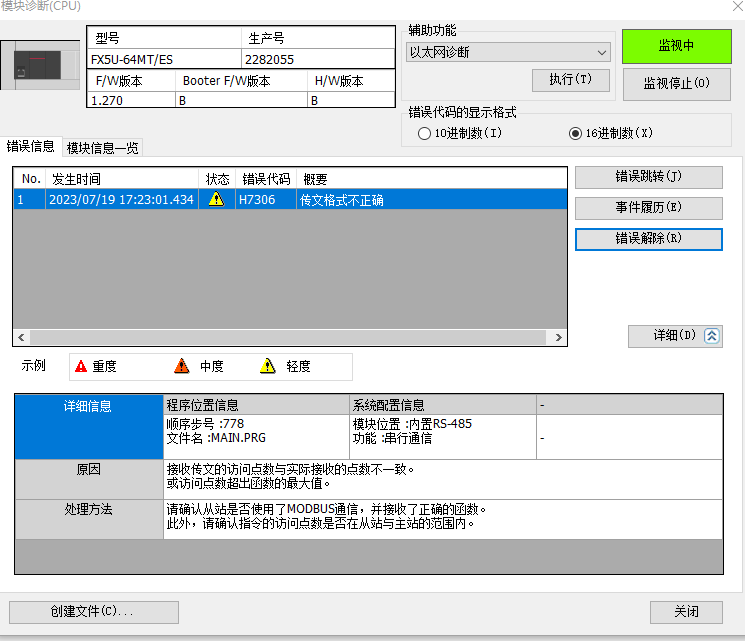Switch to the 错误信息 tab
The height and width of the screenshot is (641, 745).
[x=31, y=146]
